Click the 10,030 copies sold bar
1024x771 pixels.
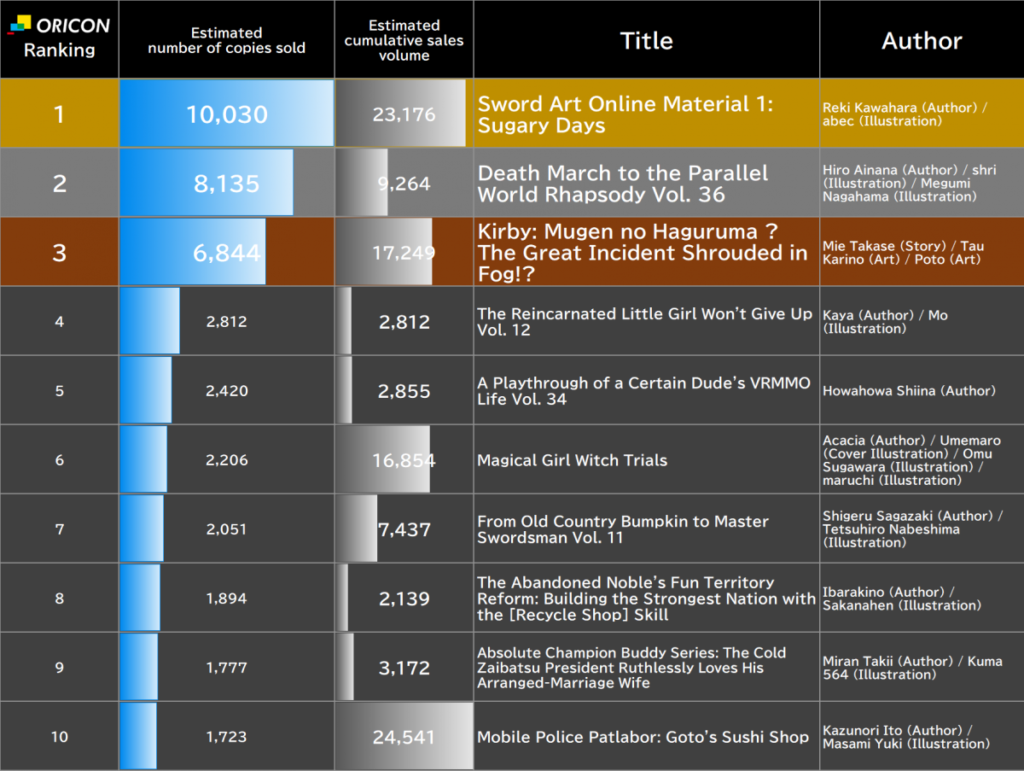point(227,114)
